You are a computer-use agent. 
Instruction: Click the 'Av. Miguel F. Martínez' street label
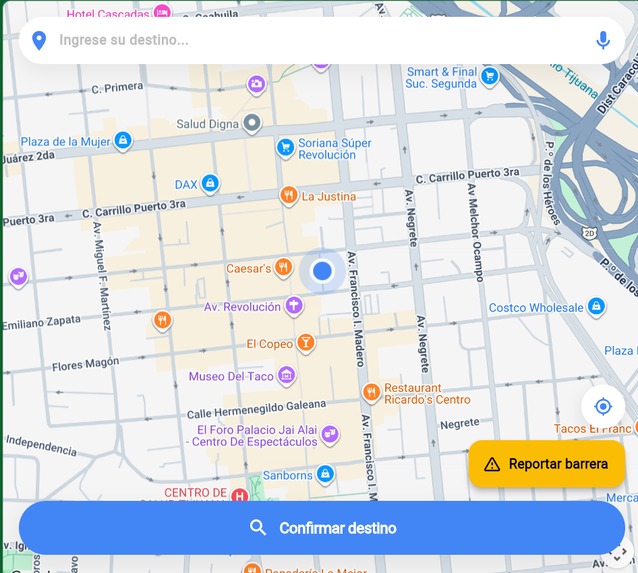click(x=102, y=276)
